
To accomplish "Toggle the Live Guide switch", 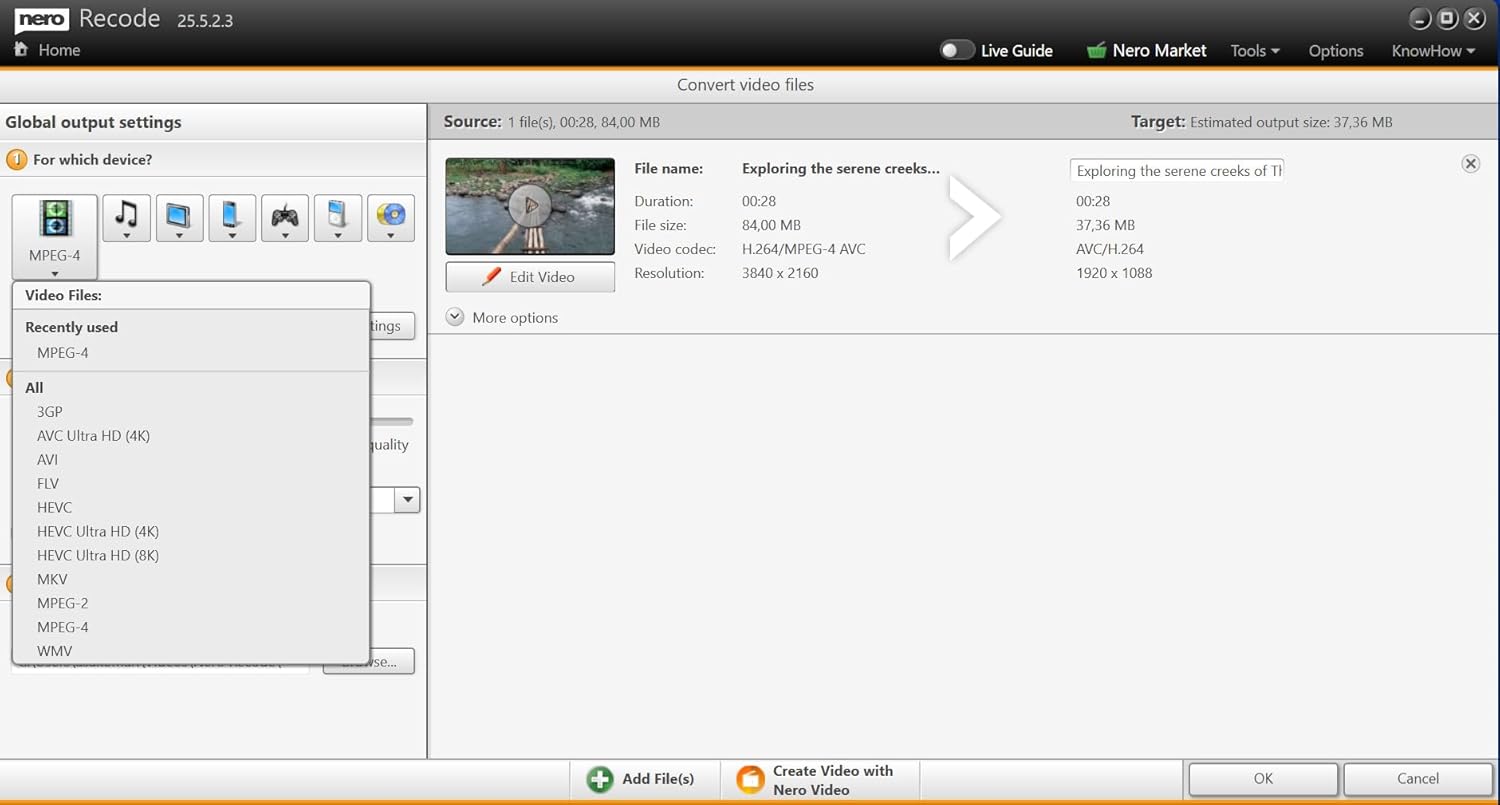I will (x=957, y=50).
